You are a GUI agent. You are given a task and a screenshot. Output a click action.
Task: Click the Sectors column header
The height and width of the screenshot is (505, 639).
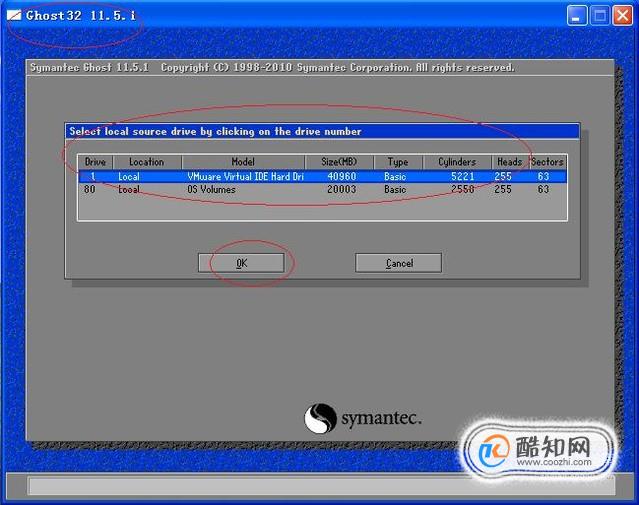pyautogui.click(x=547, y=162)
